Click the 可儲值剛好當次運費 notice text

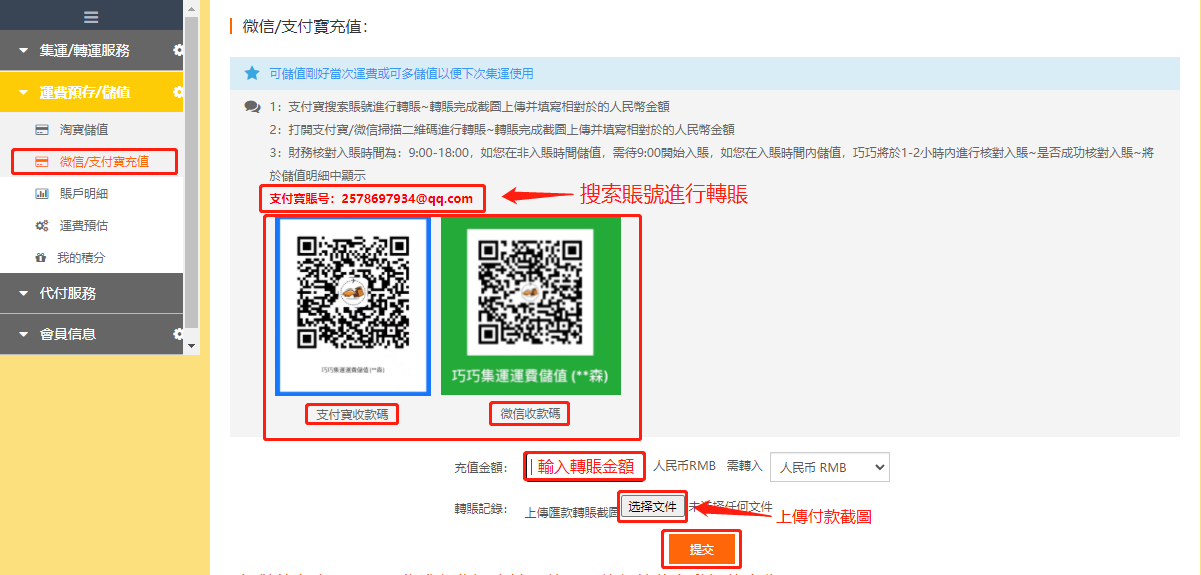click(x=401, y=73)
